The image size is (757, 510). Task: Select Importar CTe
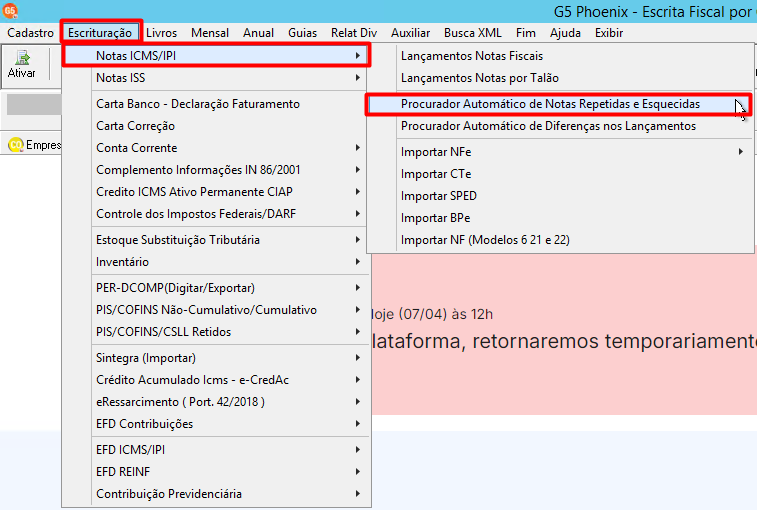coord(560,174)
